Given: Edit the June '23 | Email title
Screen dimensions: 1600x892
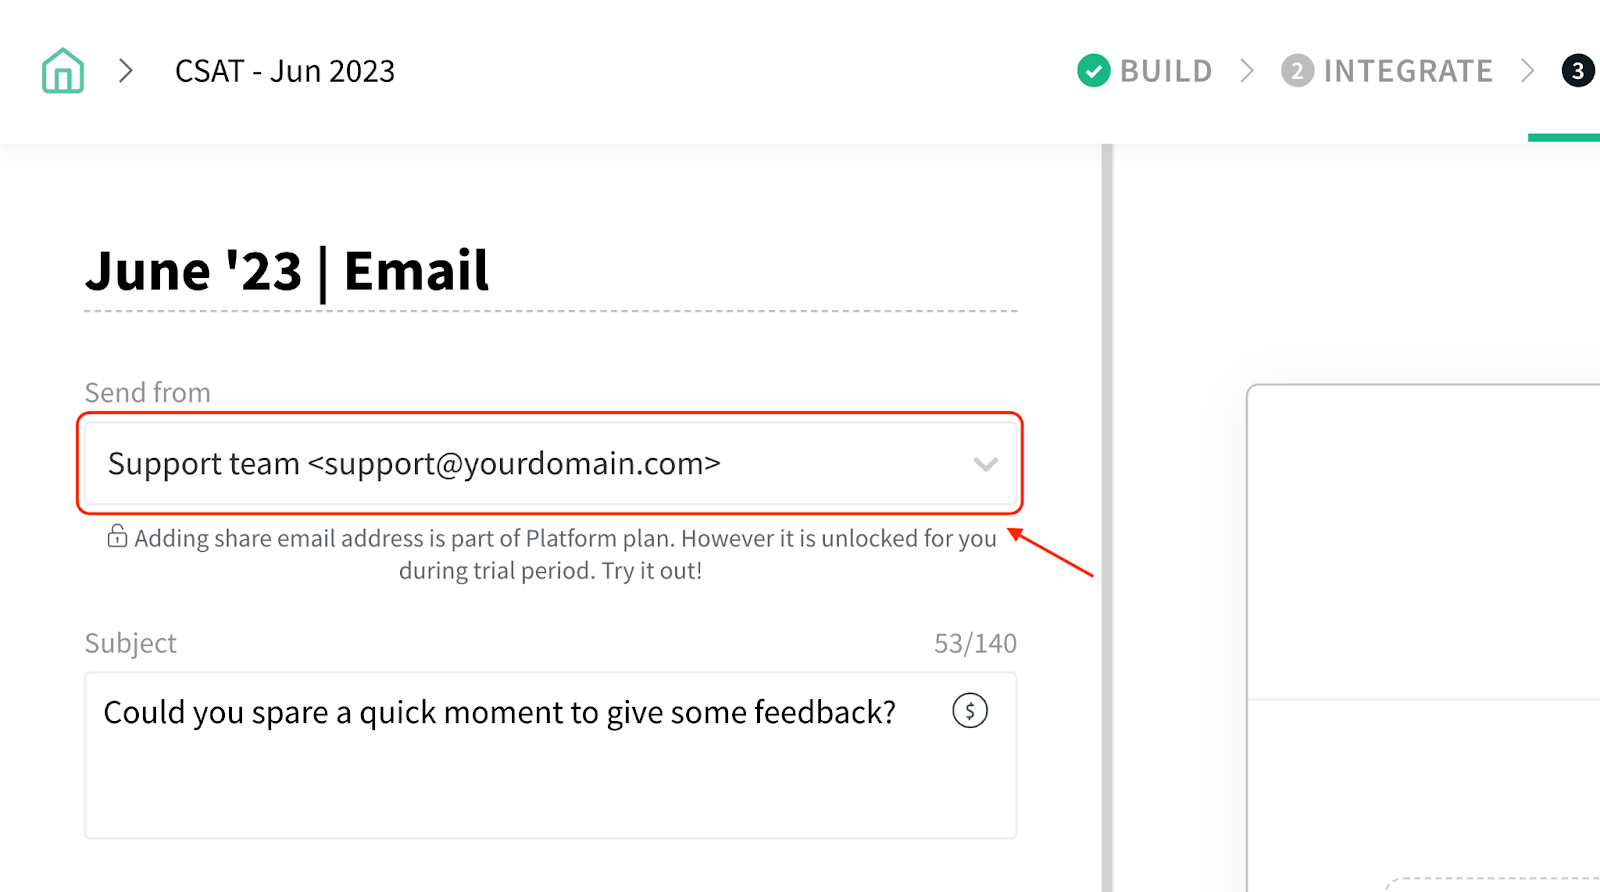Looking at the screenshot, I should 287,271.
